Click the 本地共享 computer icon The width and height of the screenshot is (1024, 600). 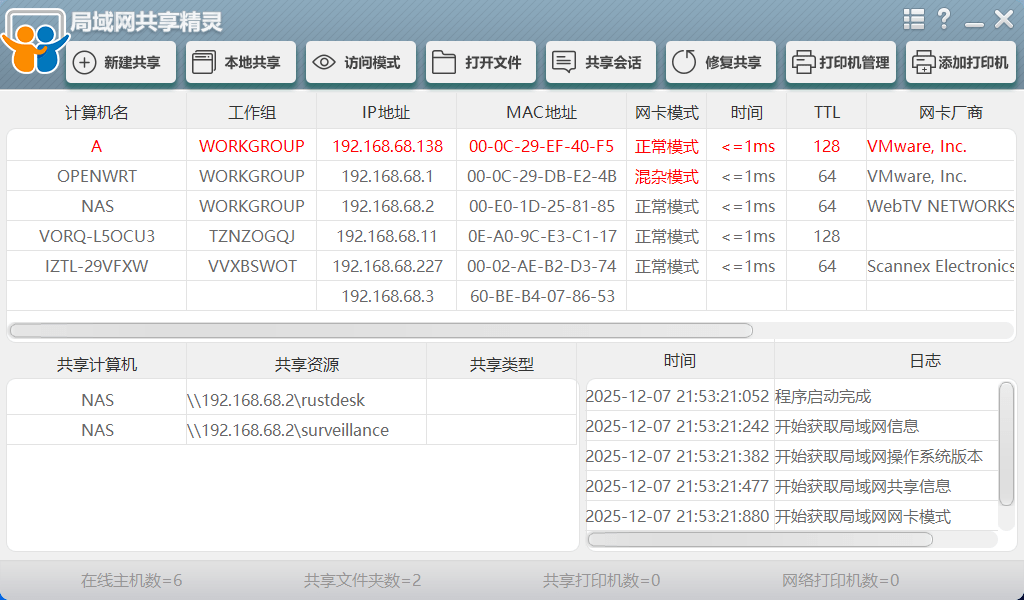click(x=204, y=61)
